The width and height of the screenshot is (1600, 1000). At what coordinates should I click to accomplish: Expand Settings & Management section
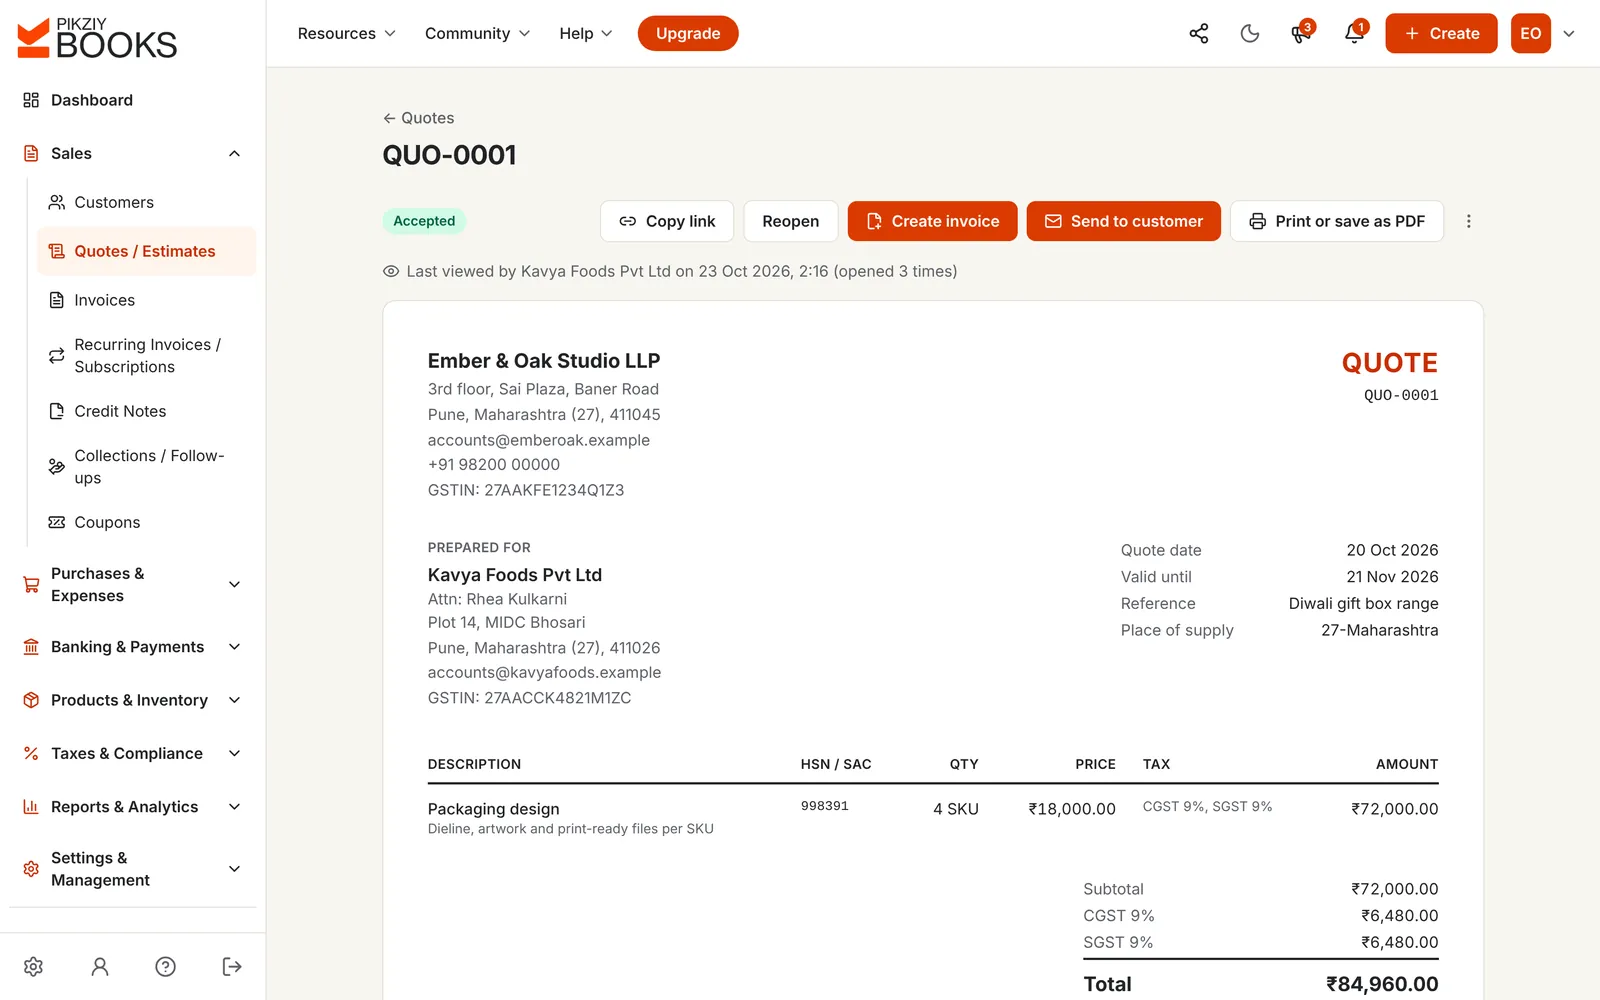[132, 869]
